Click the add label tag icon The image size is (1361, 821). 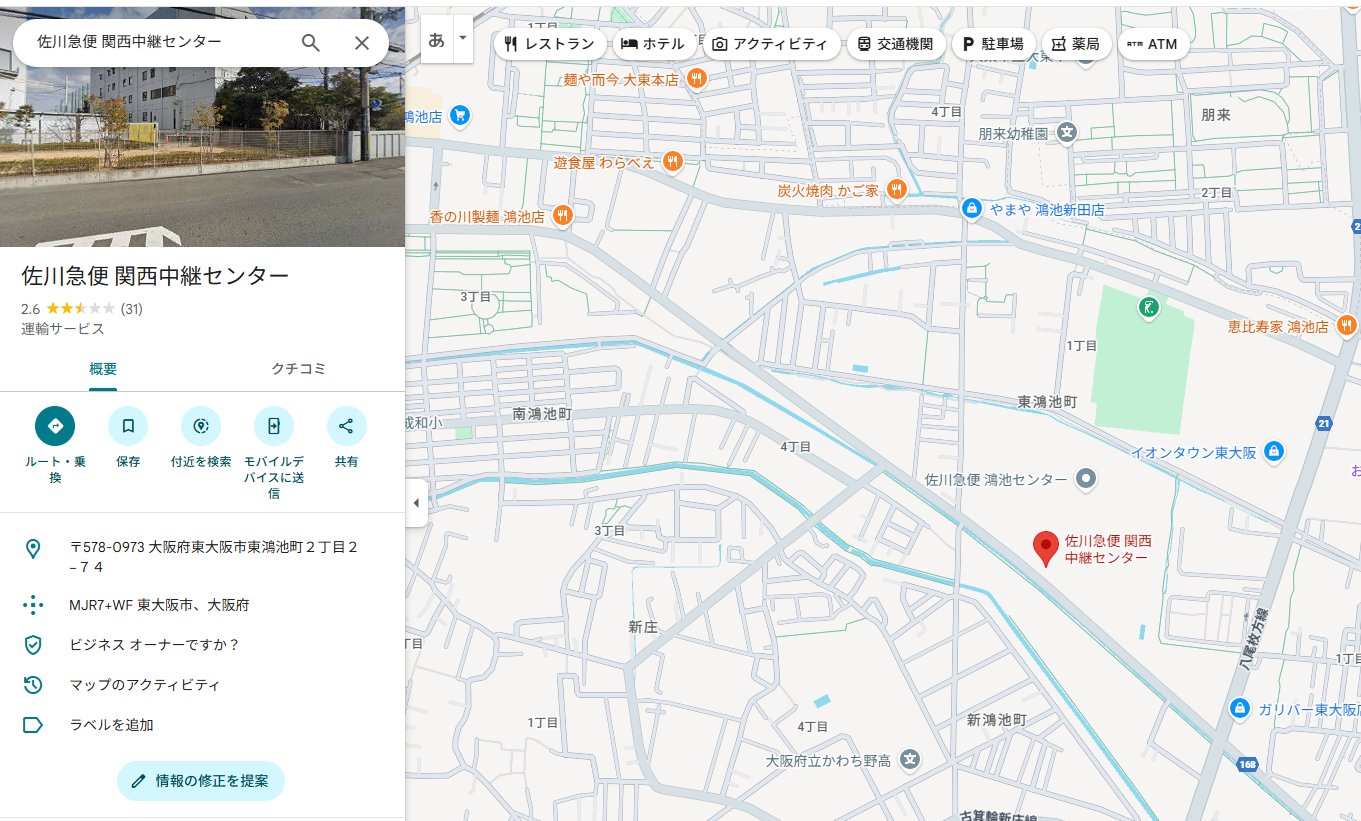point(33,725)
